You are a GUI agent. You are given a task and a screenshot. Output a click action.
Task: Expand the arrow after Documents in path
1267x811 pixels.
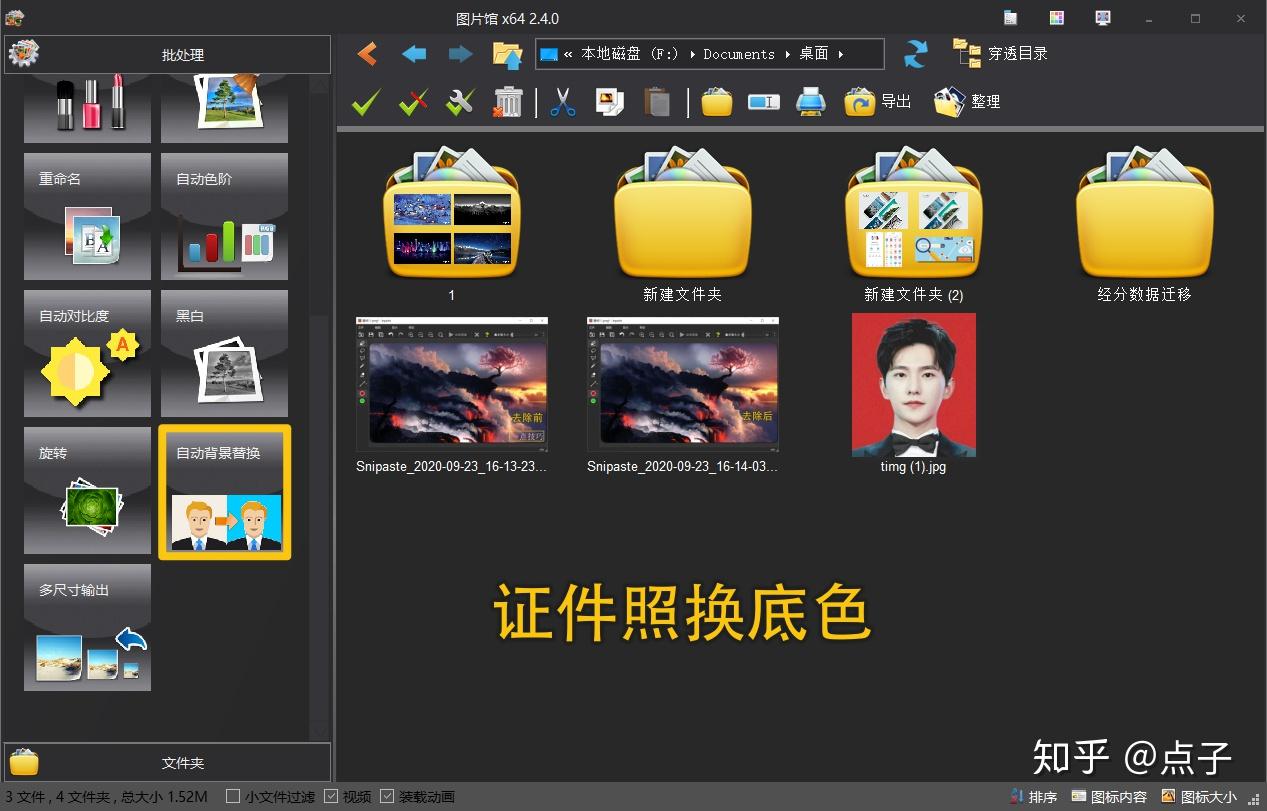tap(787, 54)
